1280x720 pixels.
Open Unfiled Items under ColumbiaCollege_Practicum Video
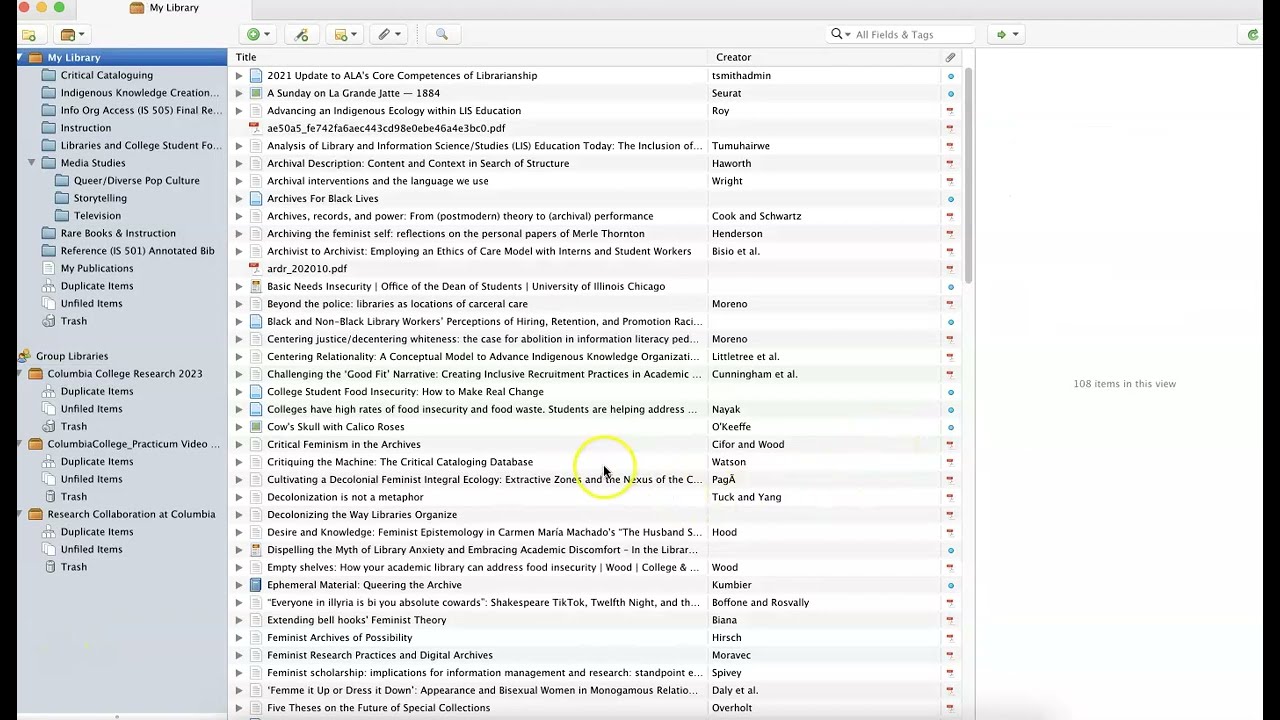[91, 479]
